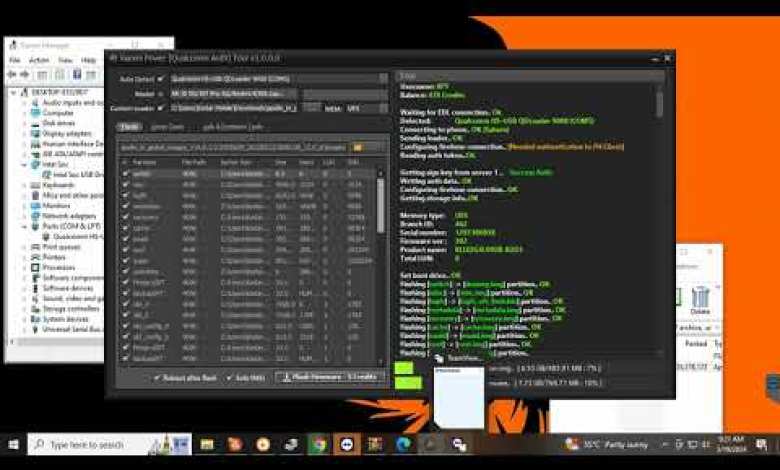Screen dimensions: 780x470
Task: Toggle the Custom Loader checkbox
Action: click(161, 108)
